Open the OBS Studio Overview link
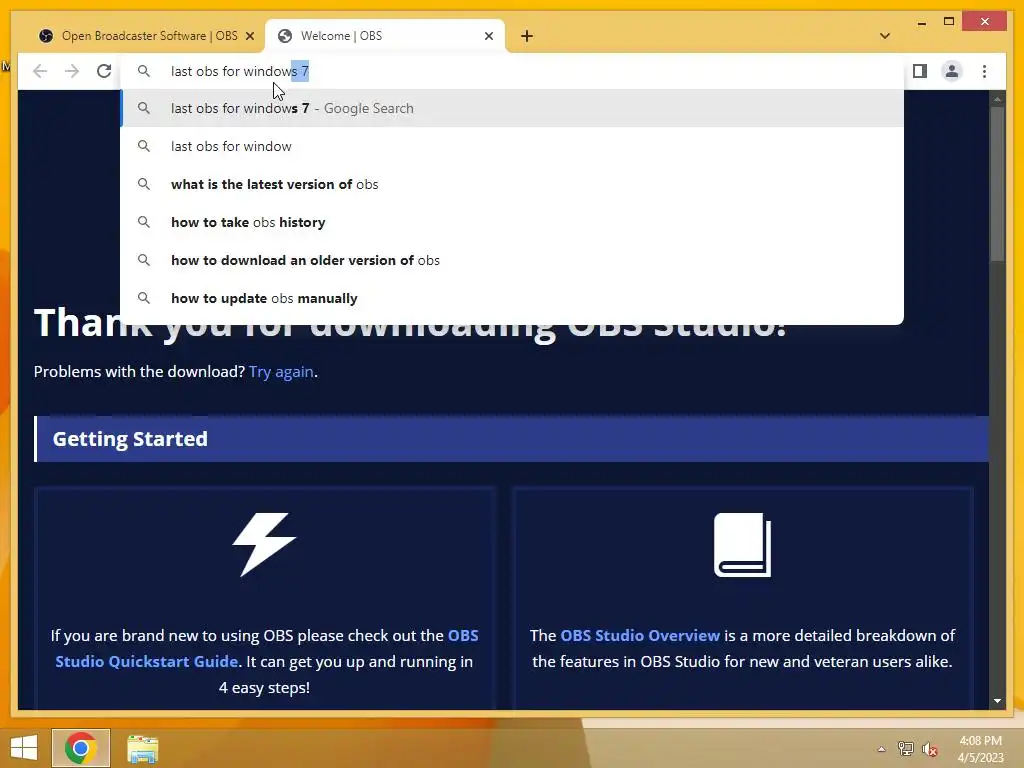This screenshot has height=768, width=1024. (640, 635)
